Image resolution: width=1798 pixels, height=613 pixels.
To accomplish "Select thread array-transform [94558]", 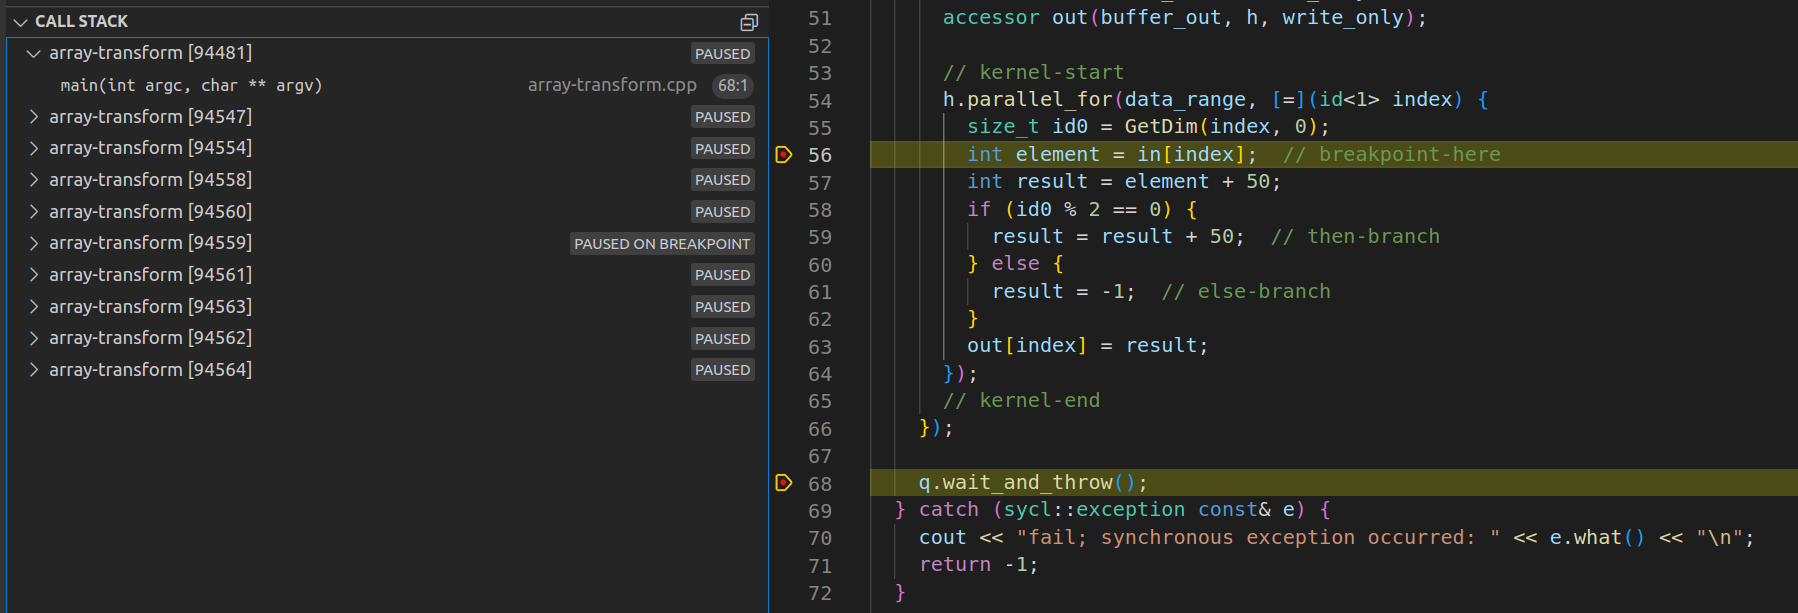I will [150, 180].
